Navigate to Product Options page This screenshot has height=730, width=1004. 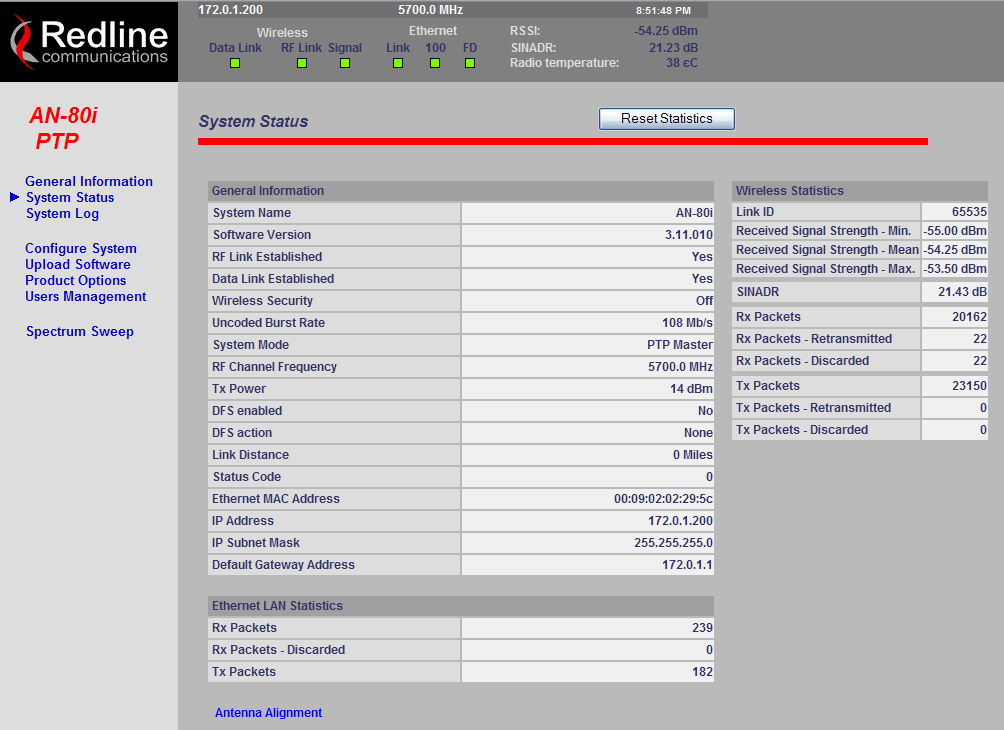coord(76,281)
